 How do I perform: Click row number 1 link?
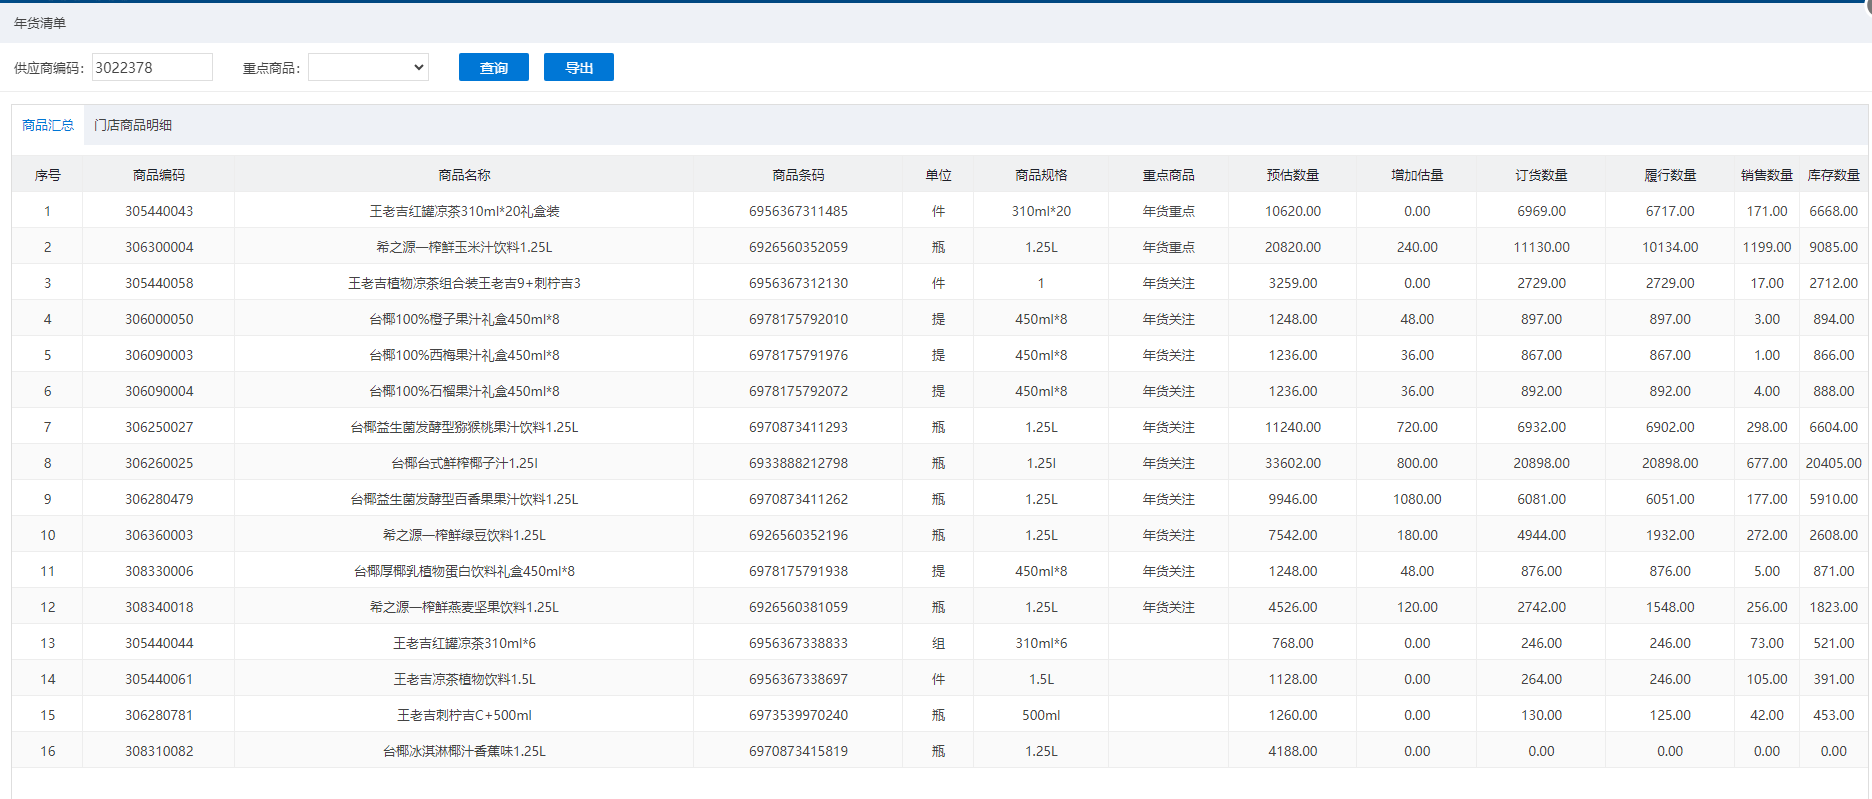click(47, 211)
